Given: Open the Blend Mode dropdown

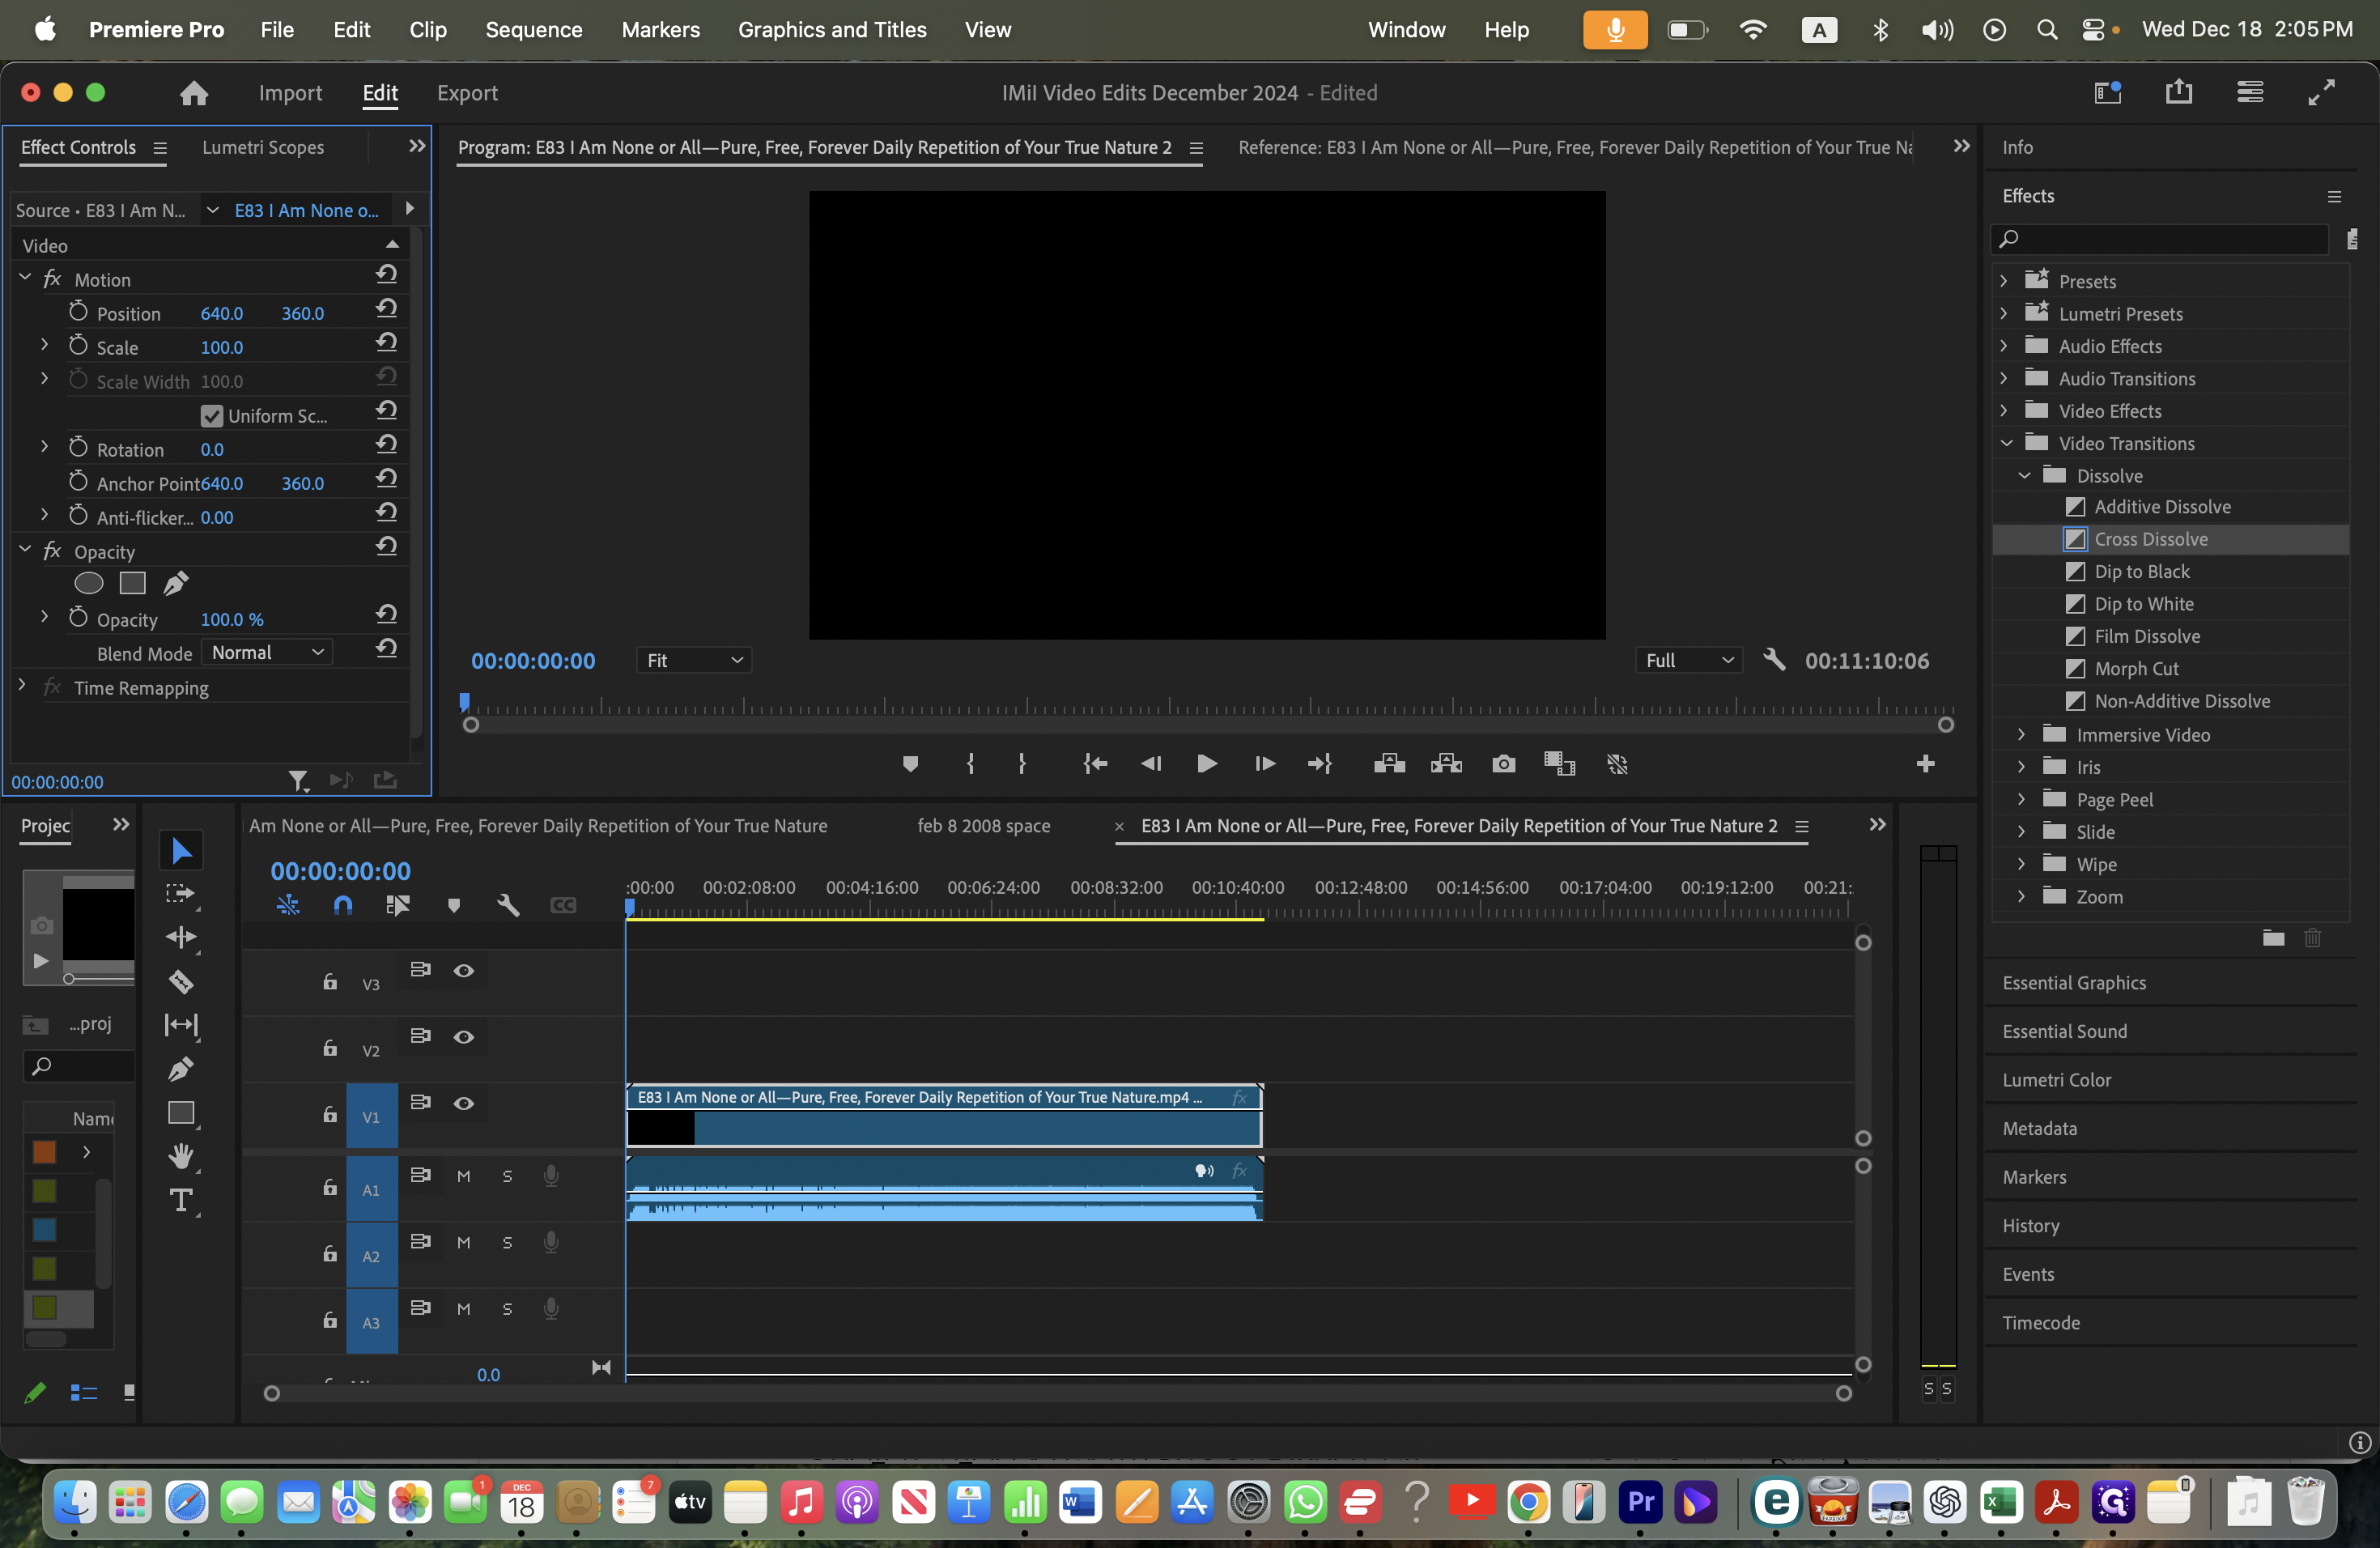Looking at the screenshot, I should (267, 652).
